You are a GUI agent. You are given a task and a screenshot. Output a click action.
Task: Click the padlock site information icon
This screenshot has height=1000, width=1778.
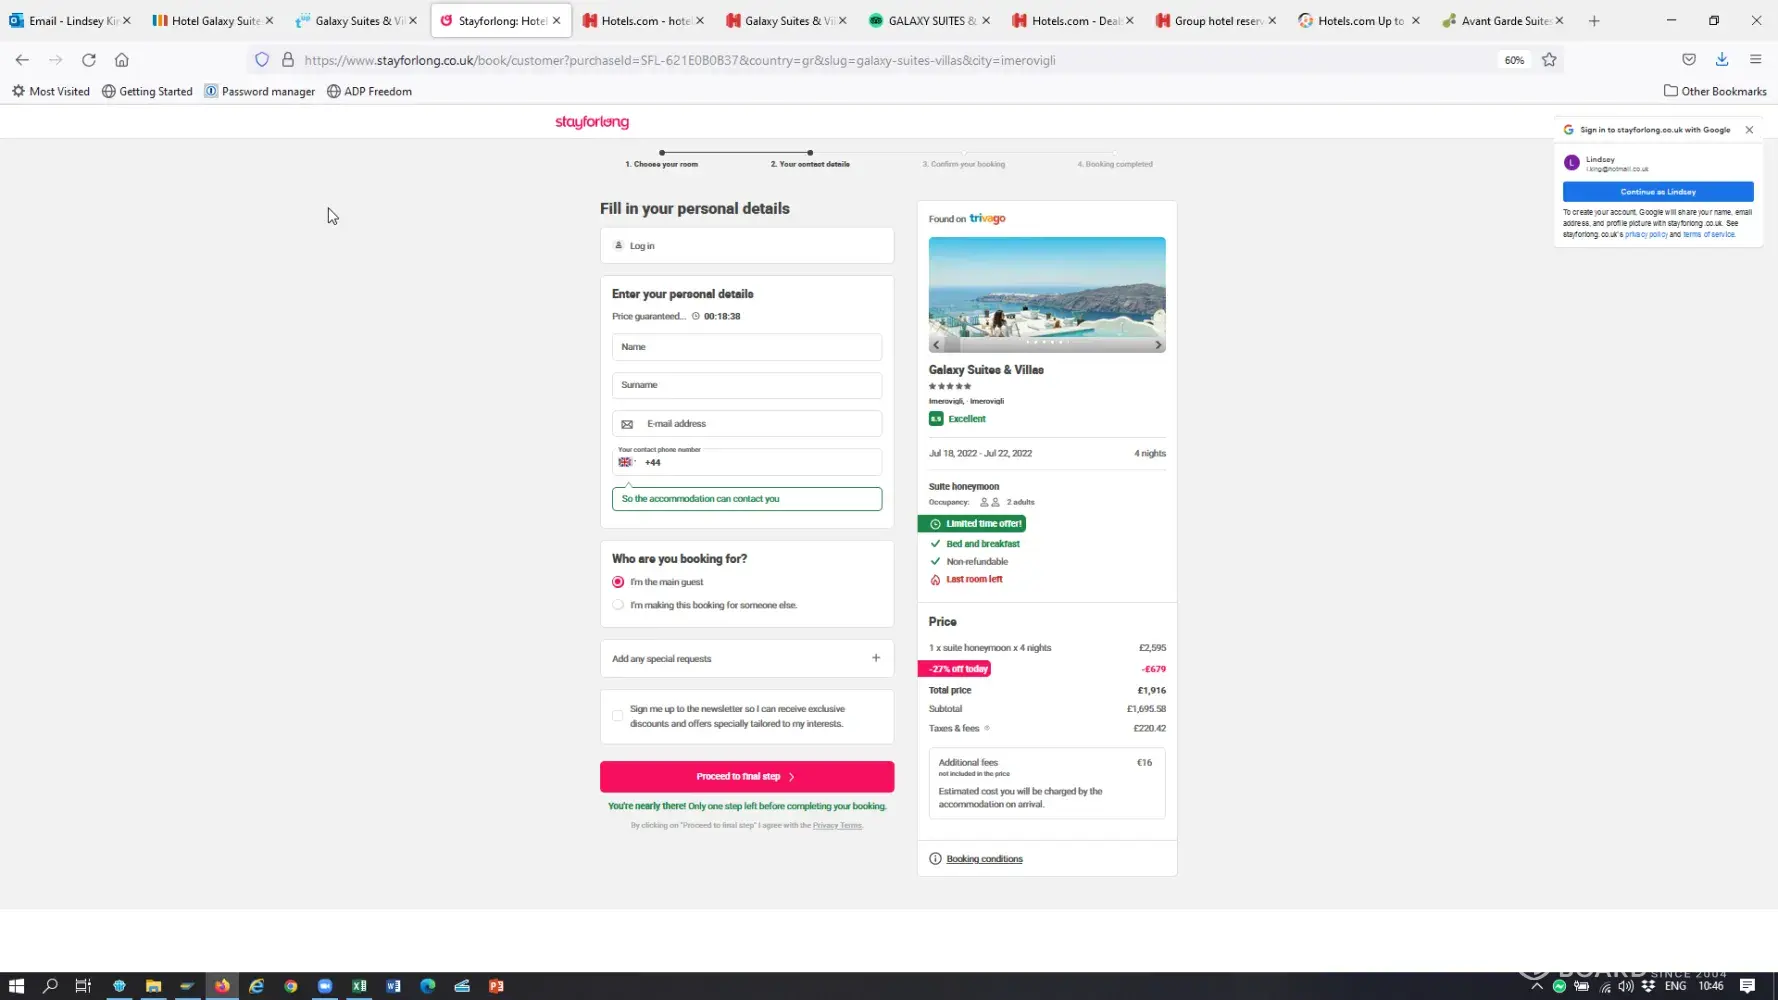(288, 60)
